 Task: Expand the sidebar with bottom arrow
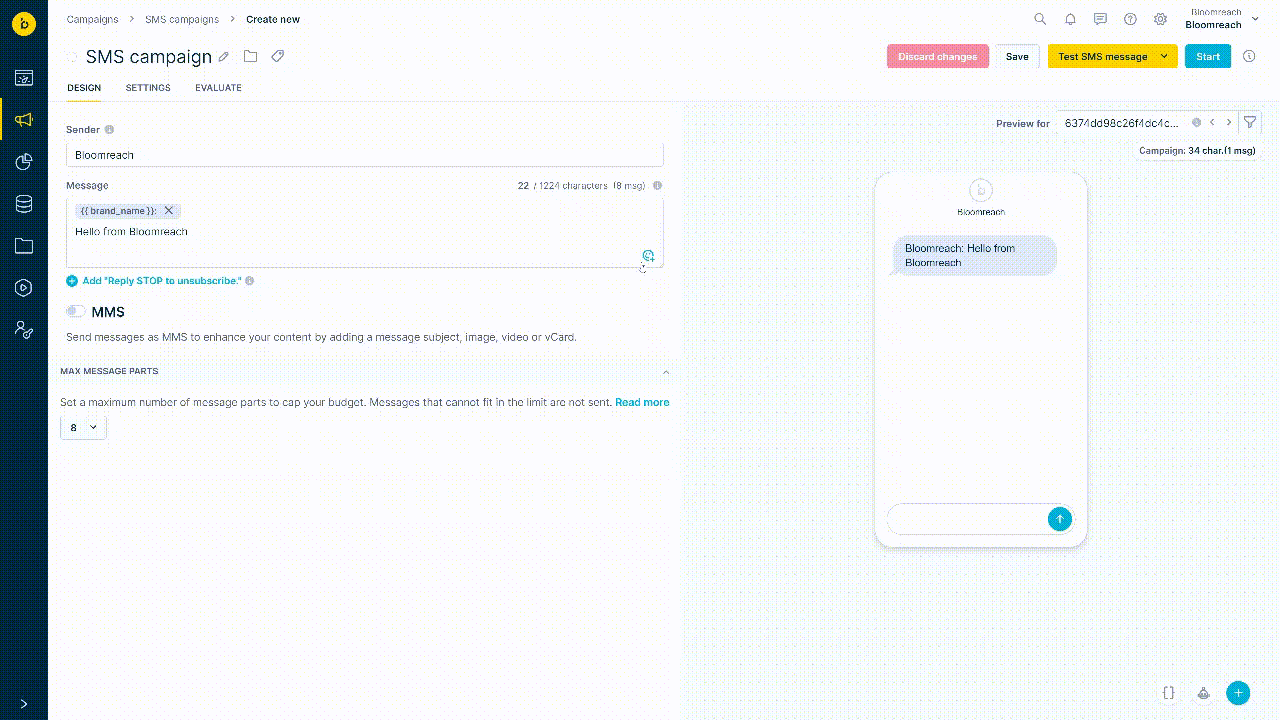click(x=24, y=704)
